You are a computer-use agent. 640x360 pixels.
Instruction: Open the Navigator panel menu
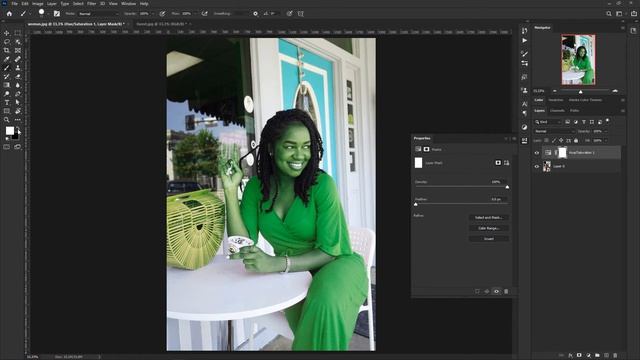[622, 28]
